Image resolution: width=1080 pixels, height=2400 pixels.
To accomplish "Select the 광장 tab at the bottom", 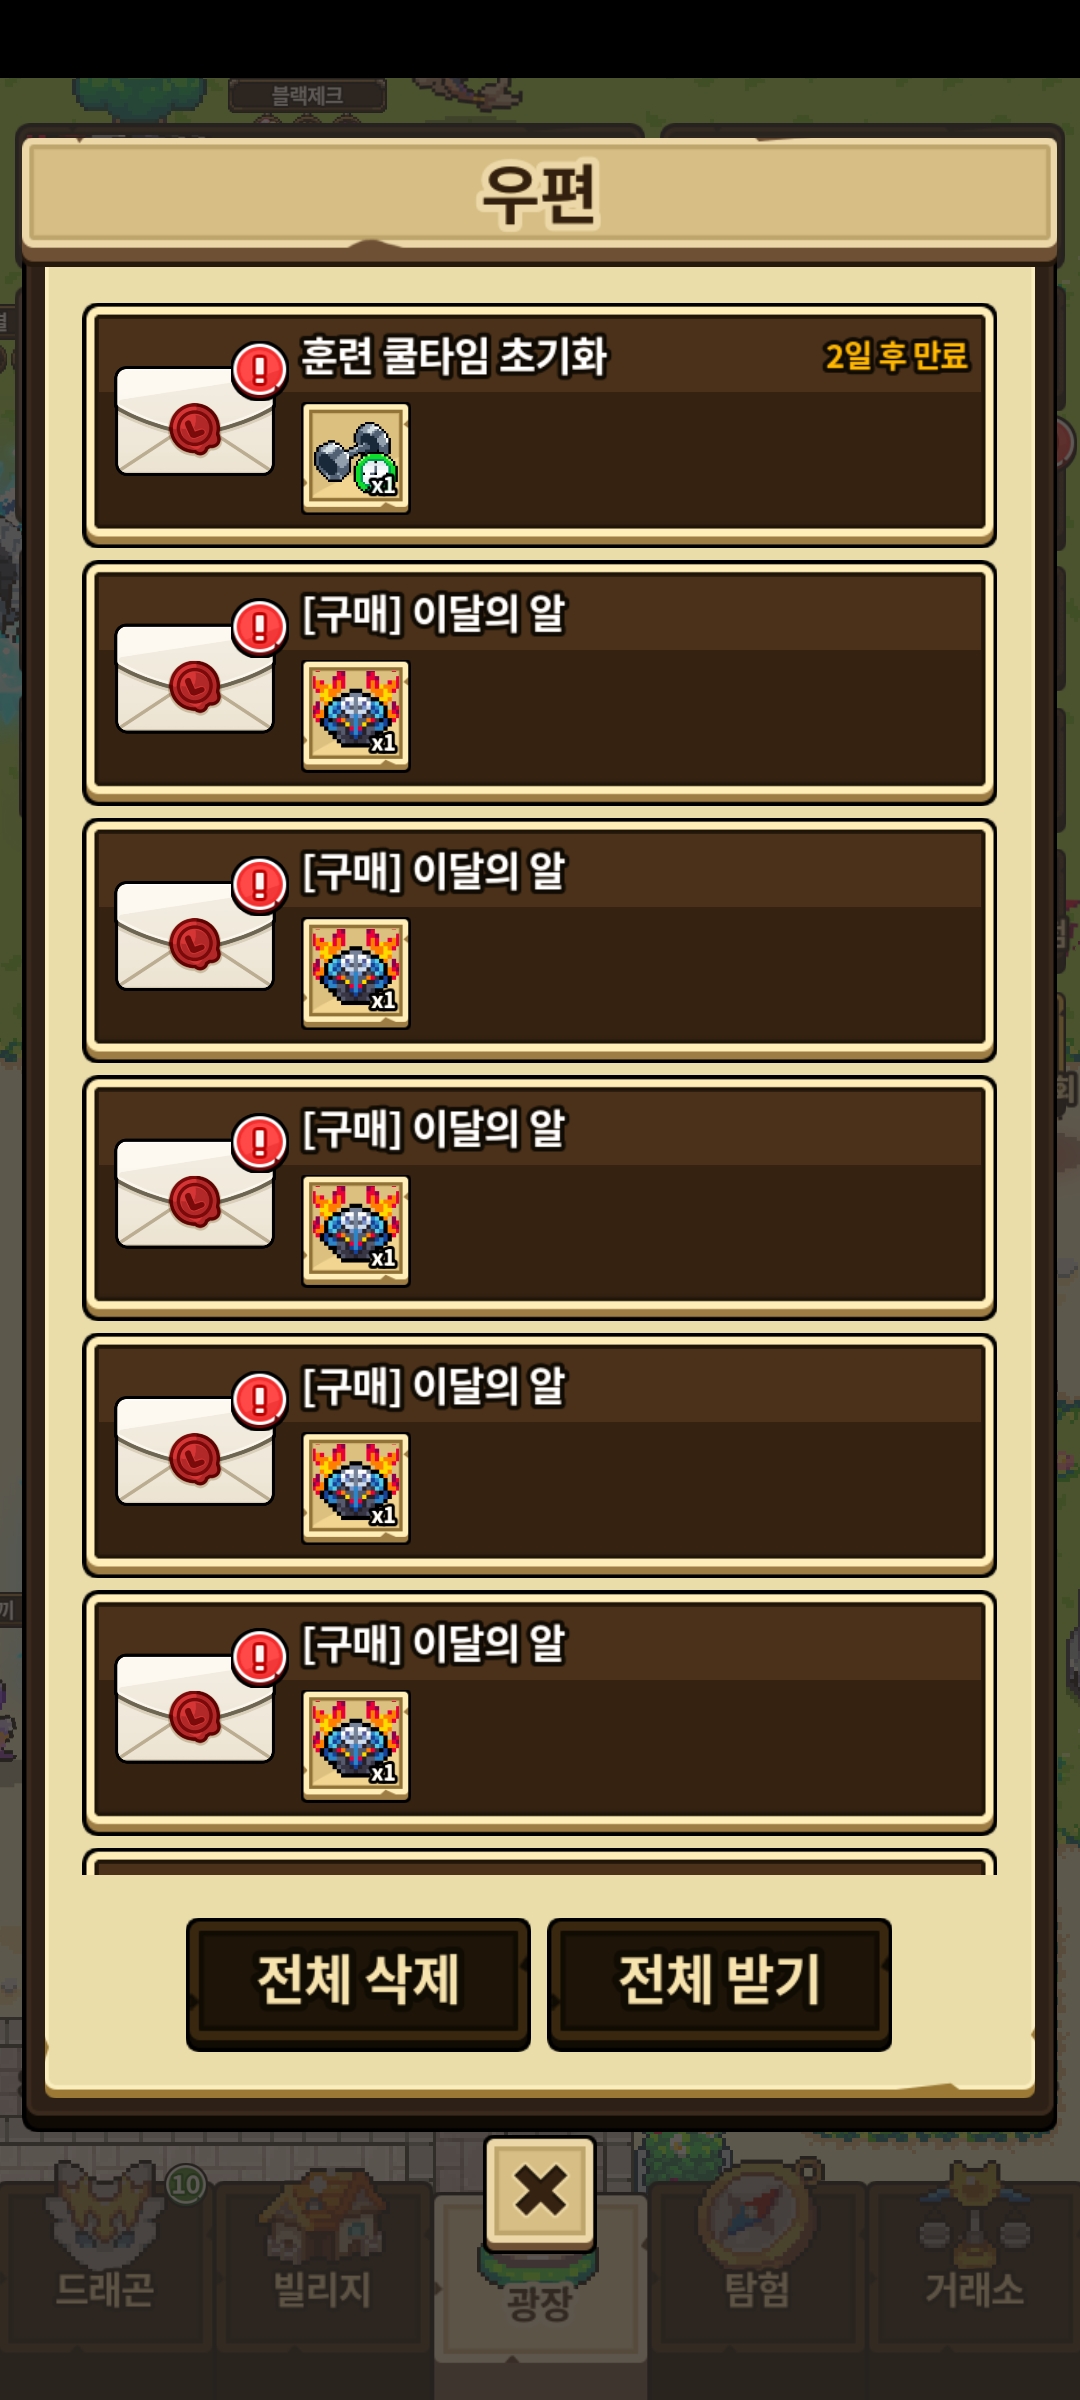I will pos(540,2302).
